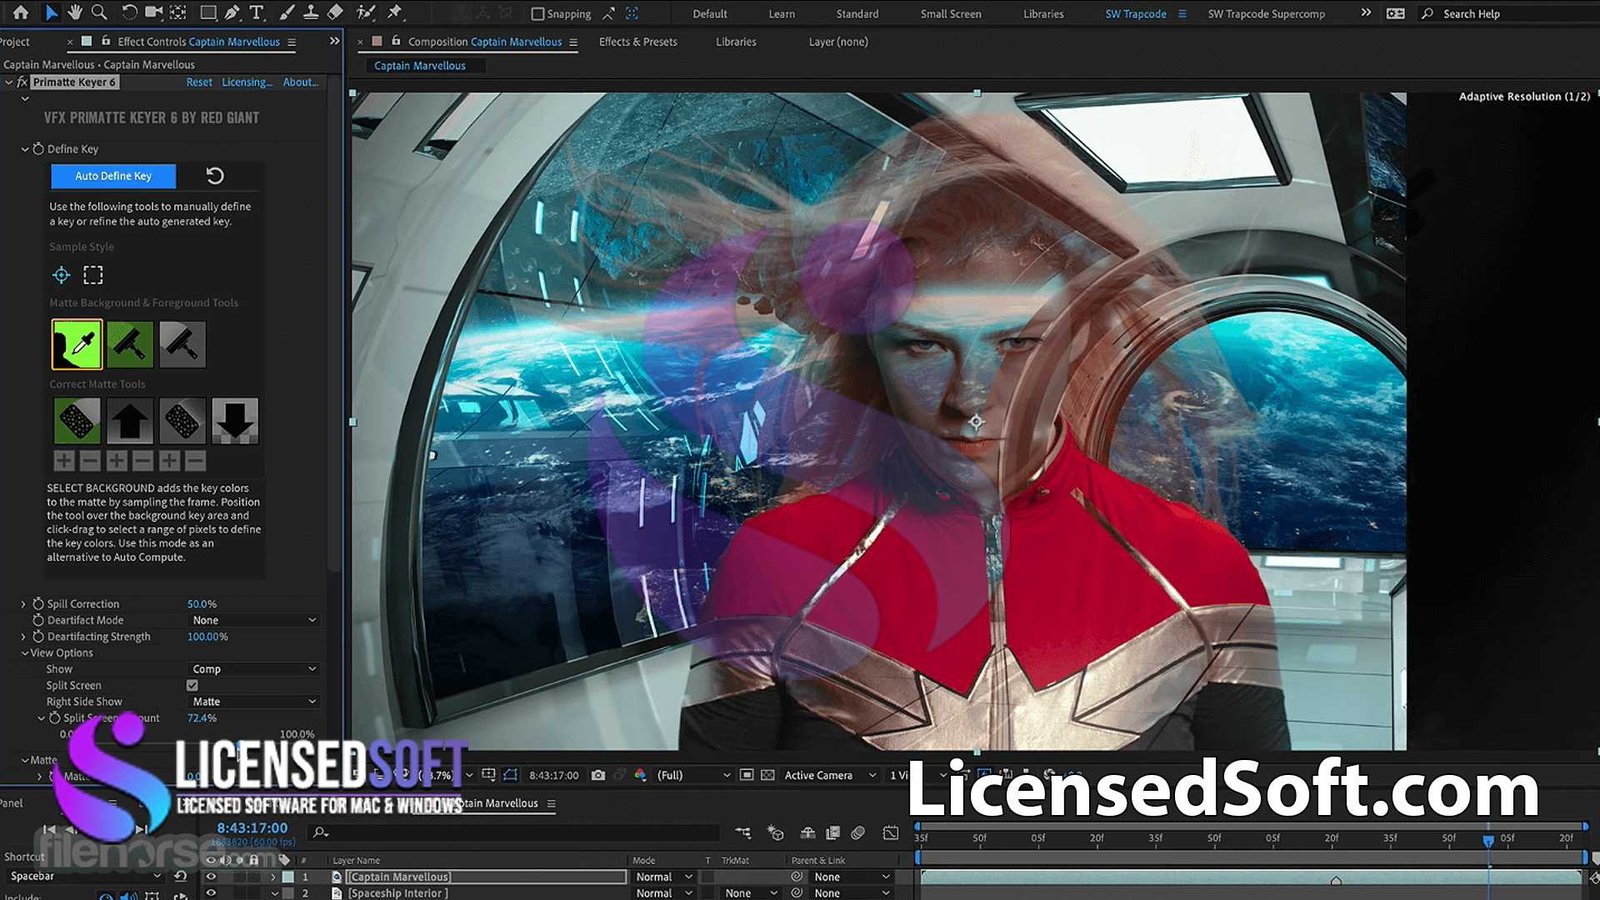The width and height of the screenshot is (1600, 900).
Task: Toggle the Define Key stopwatch
Action: click(38, 149)
